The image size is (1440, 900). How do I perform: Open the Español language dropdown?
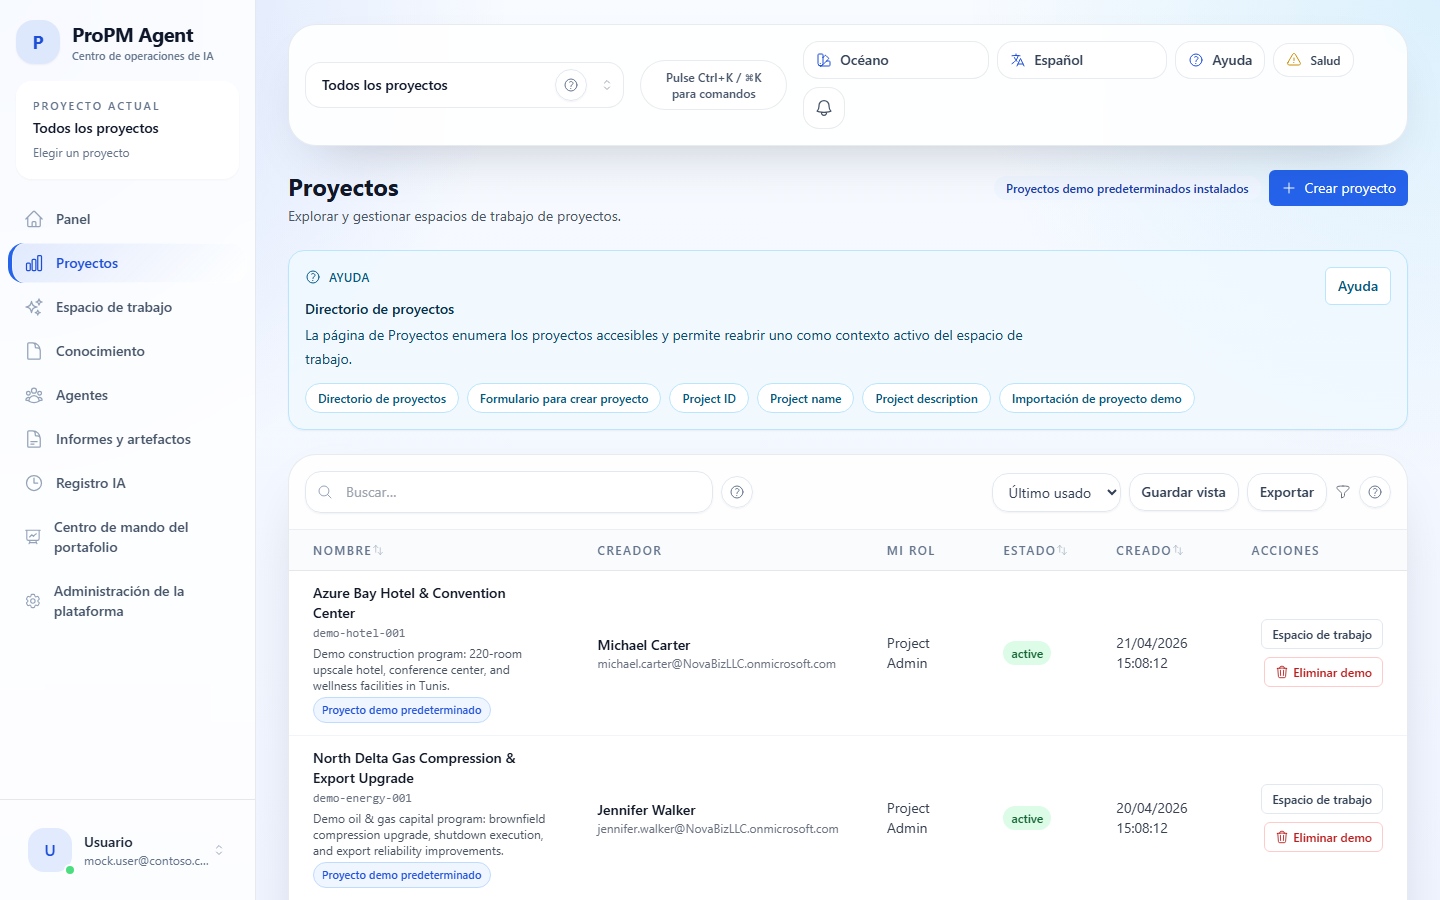point(1081,60)
